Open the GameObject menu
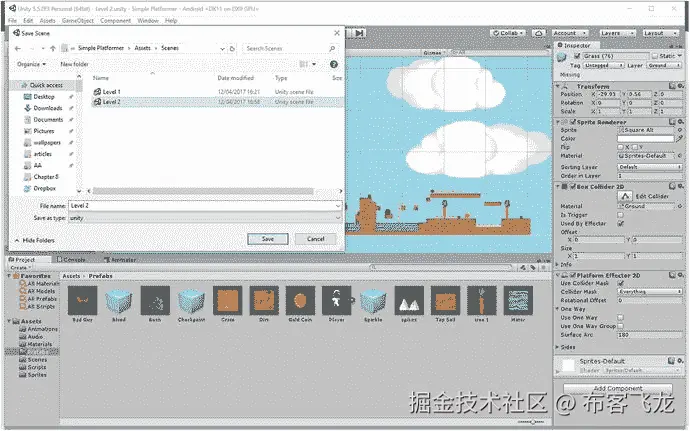This screenshot has height=431, width=690. tap(78, 21)
